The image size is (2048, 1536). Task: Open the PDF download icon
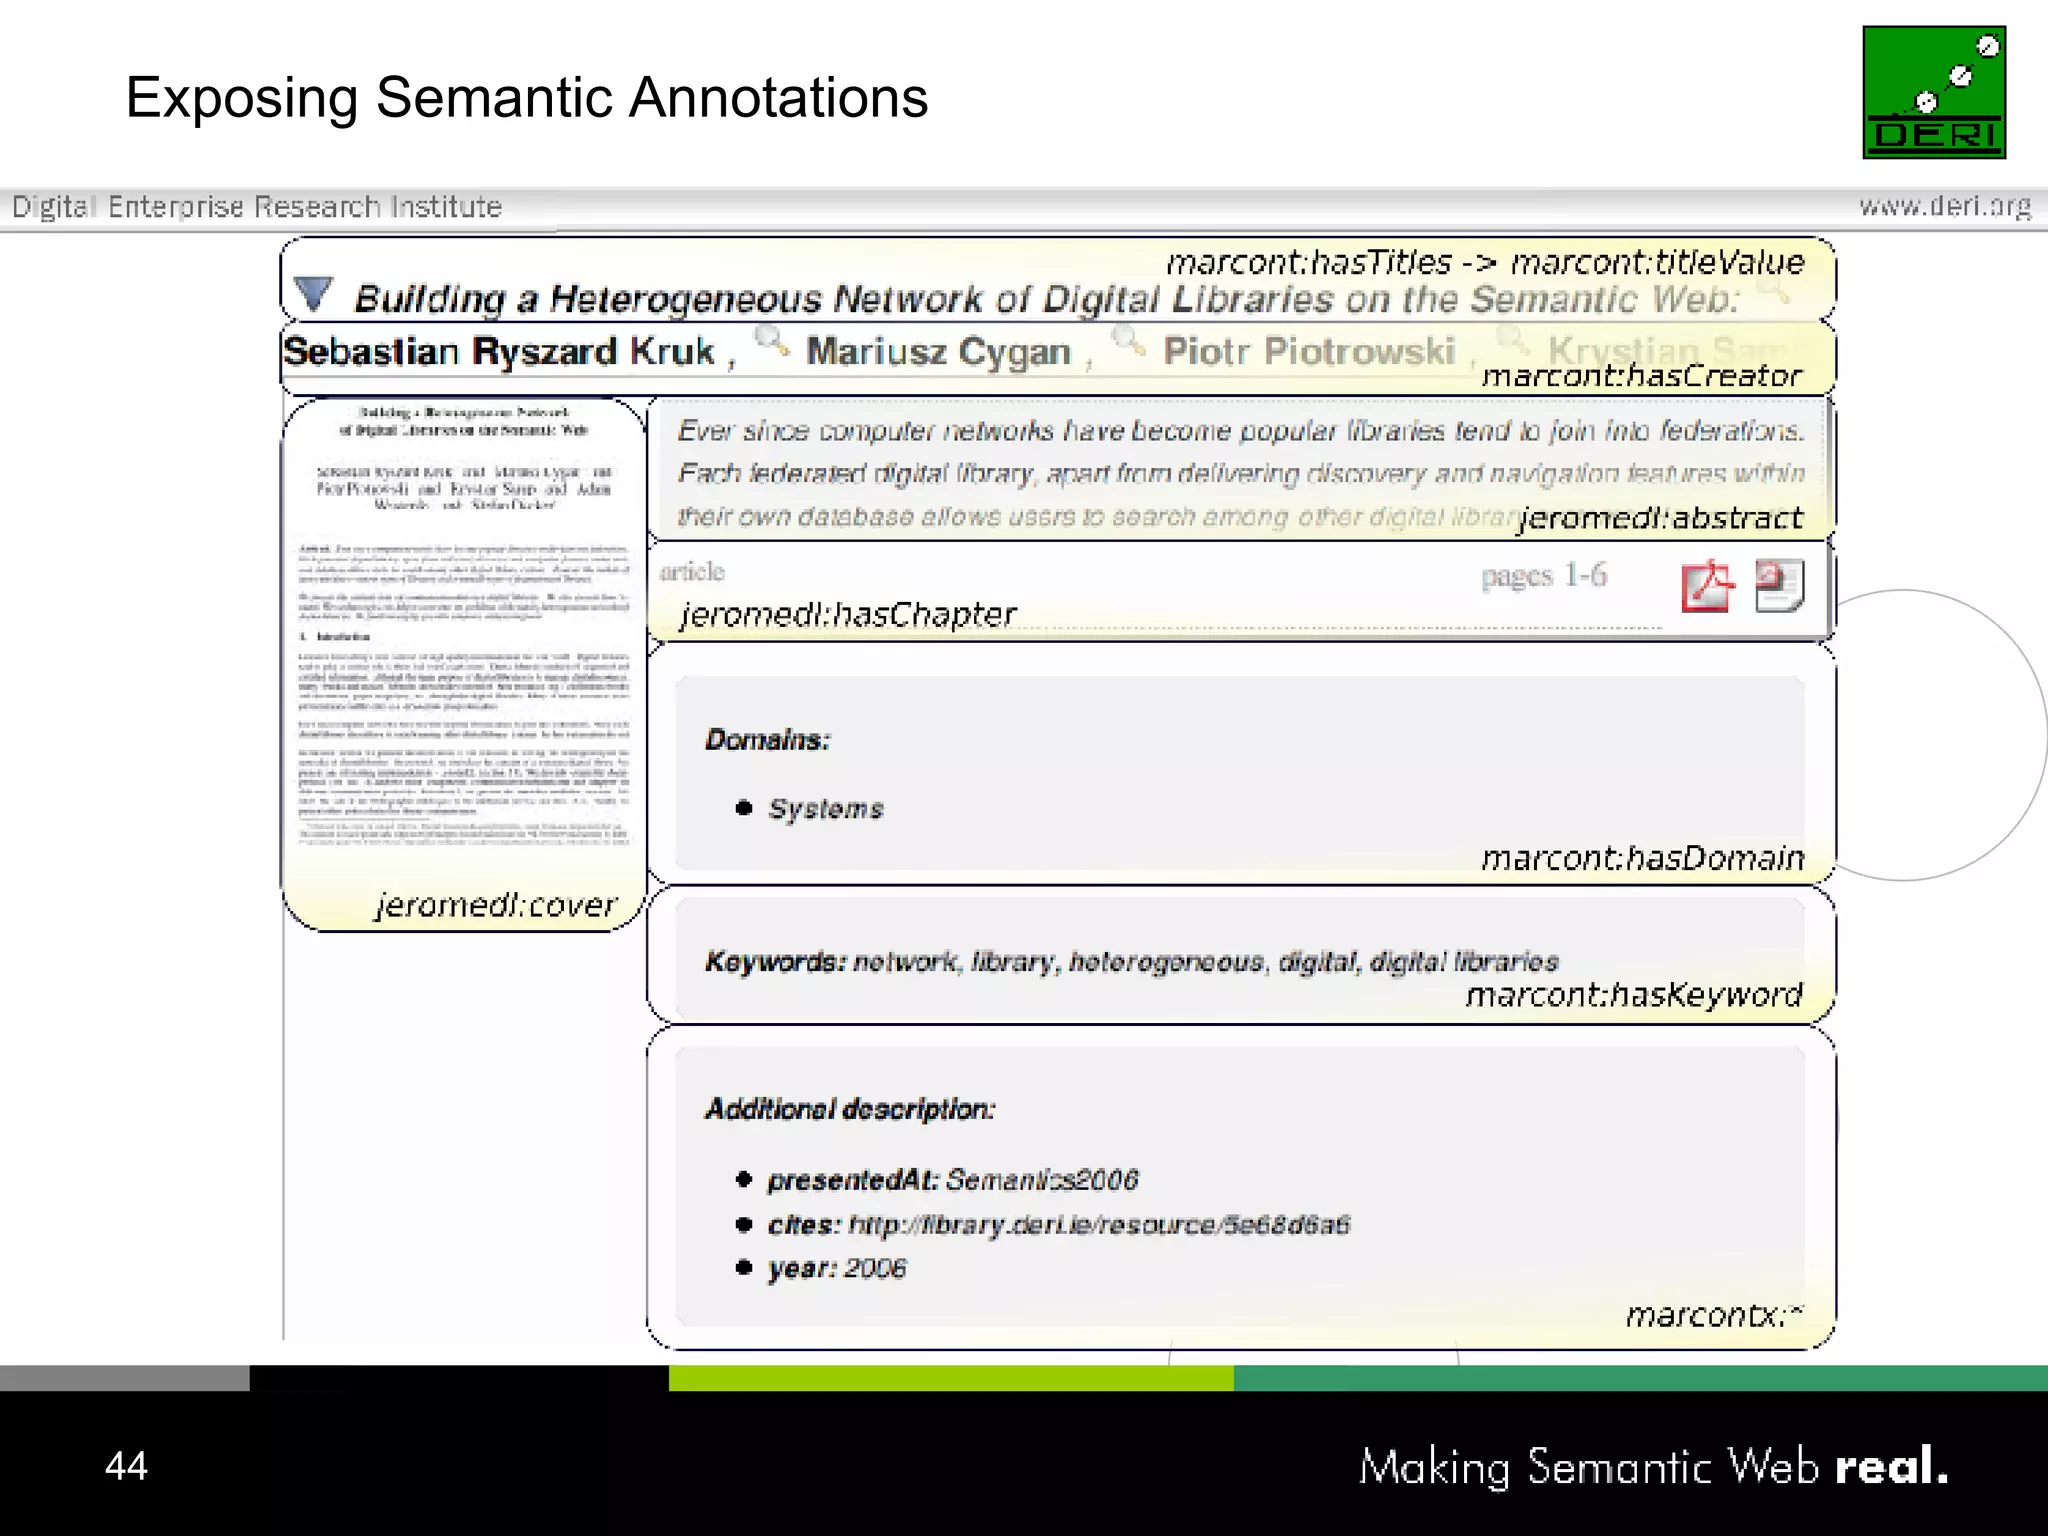click(x=1708, y=585)
